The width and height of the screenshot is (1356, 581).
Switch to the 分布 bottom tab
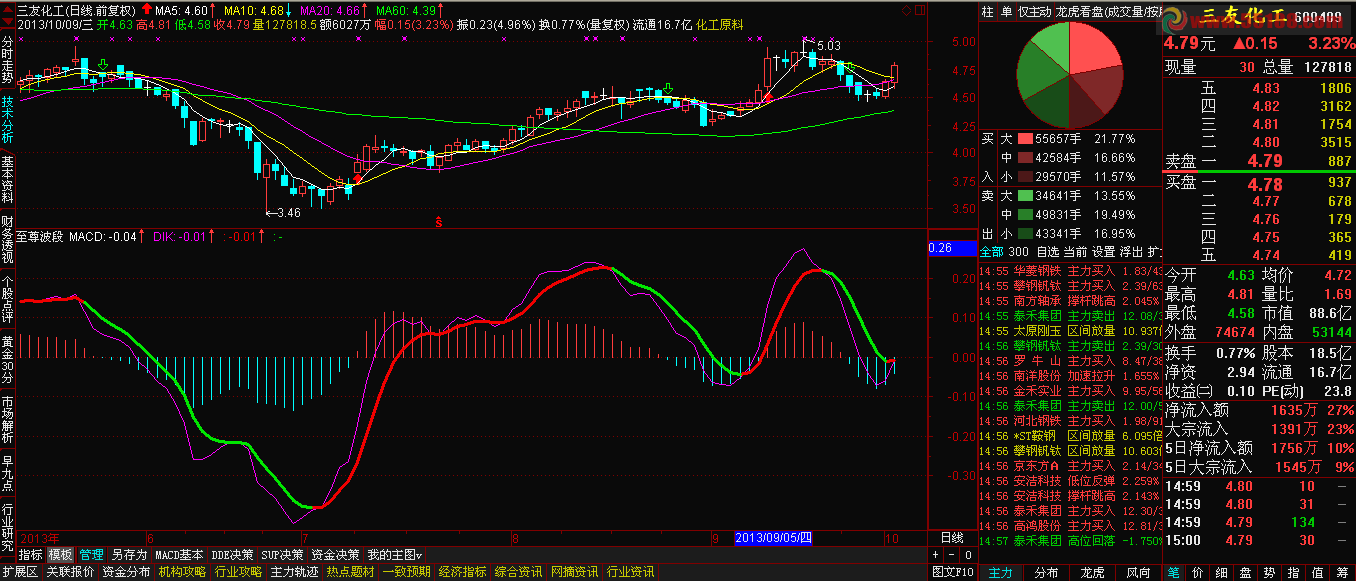1047,572
